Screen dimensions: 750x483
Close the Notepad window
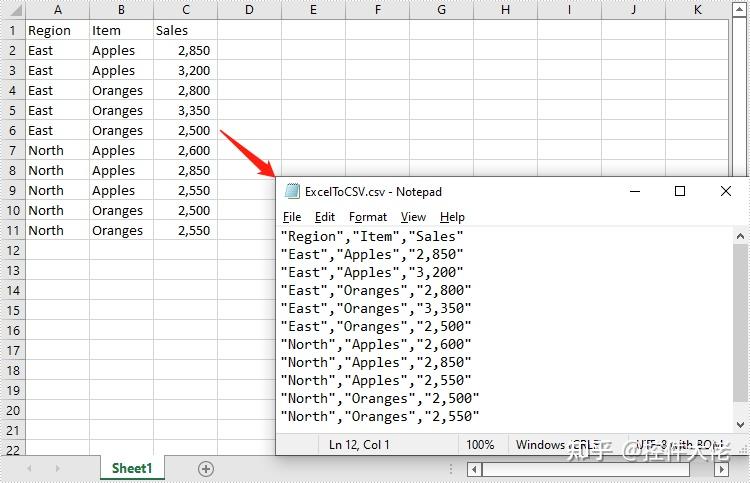726,191
